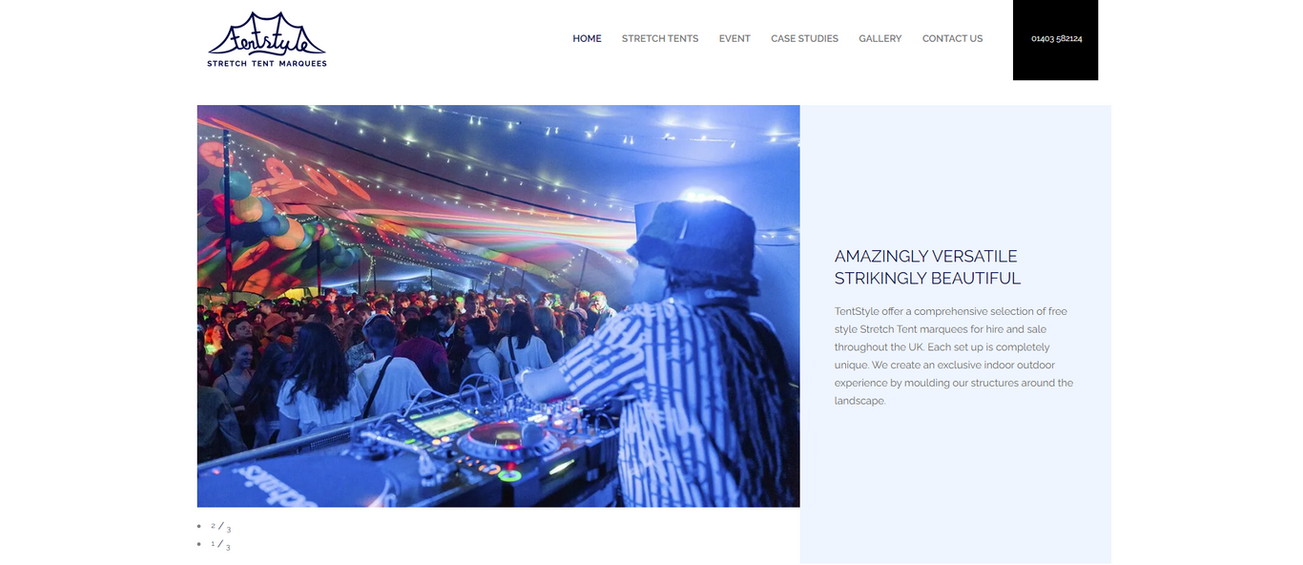Click the TentStyle tent logo graphic

pos(267,34)
